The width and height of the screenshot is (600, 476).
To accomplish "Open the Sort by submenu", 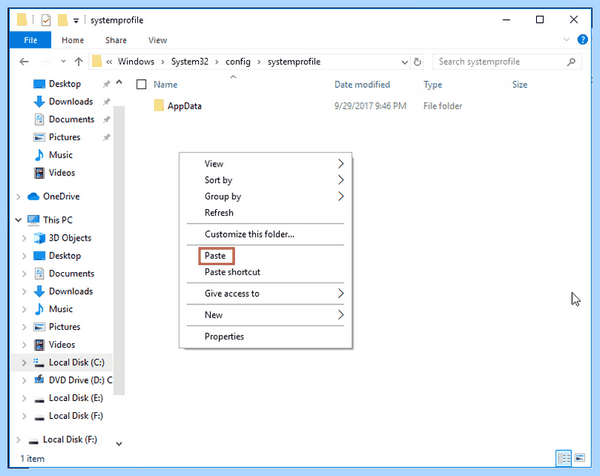I will click(x=266, y=180).
